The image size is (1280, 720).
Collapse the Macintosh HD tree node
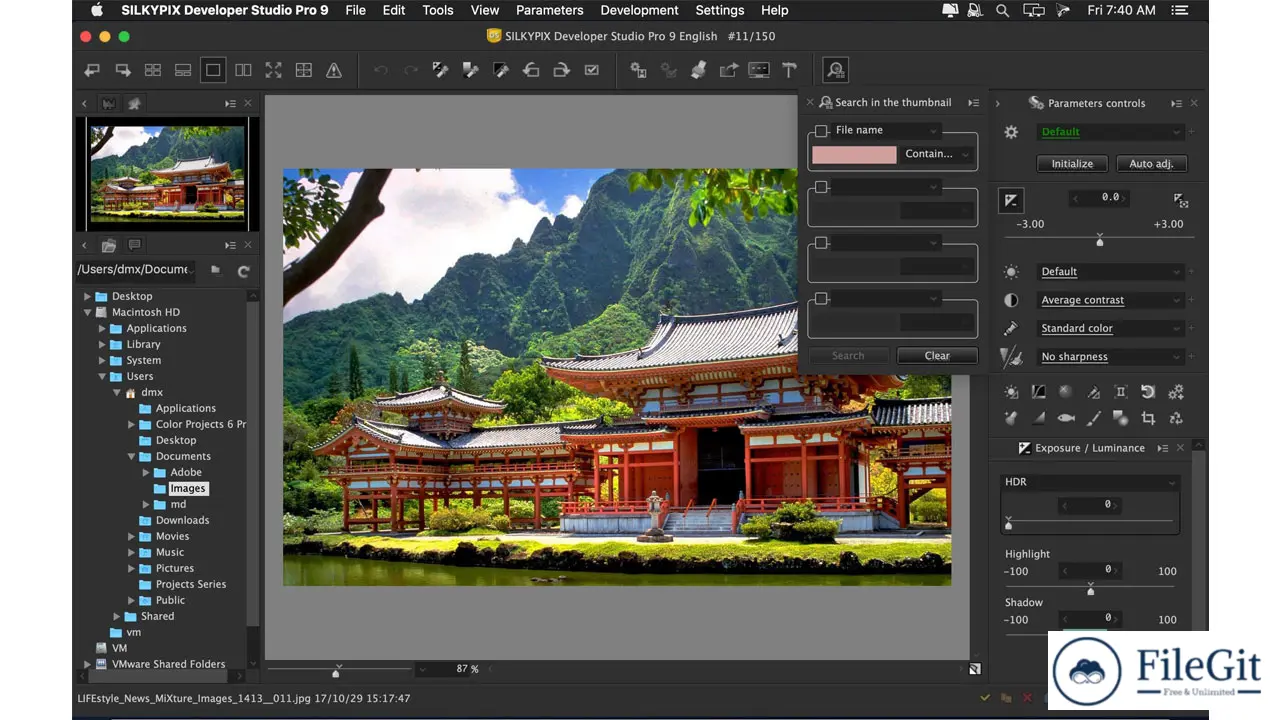click(x=87, y=312)
